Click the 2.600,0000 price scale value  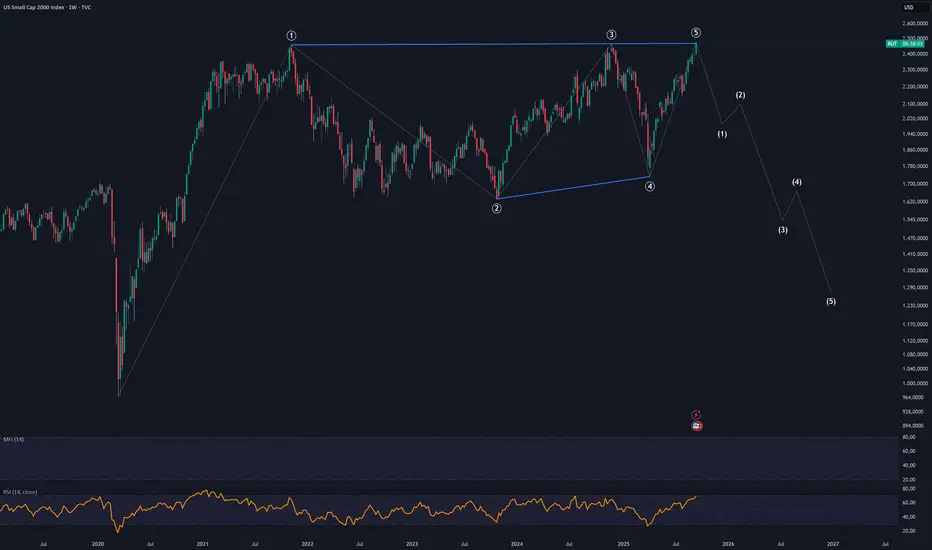click(x=915, y=23)
